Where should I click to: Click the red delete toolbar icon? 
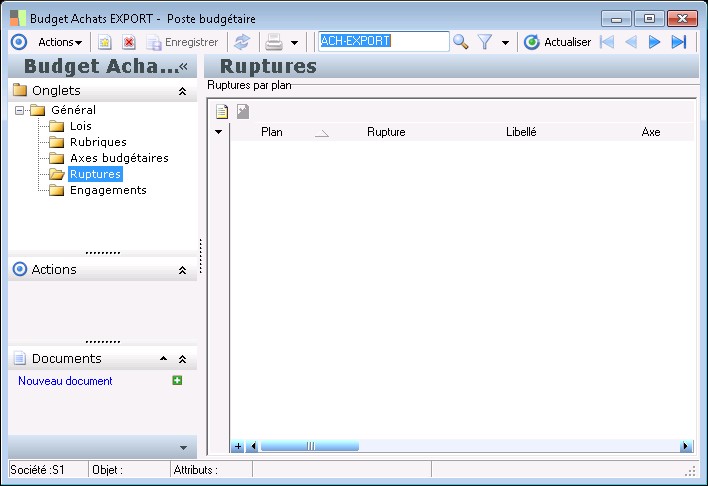coord(129,42)
